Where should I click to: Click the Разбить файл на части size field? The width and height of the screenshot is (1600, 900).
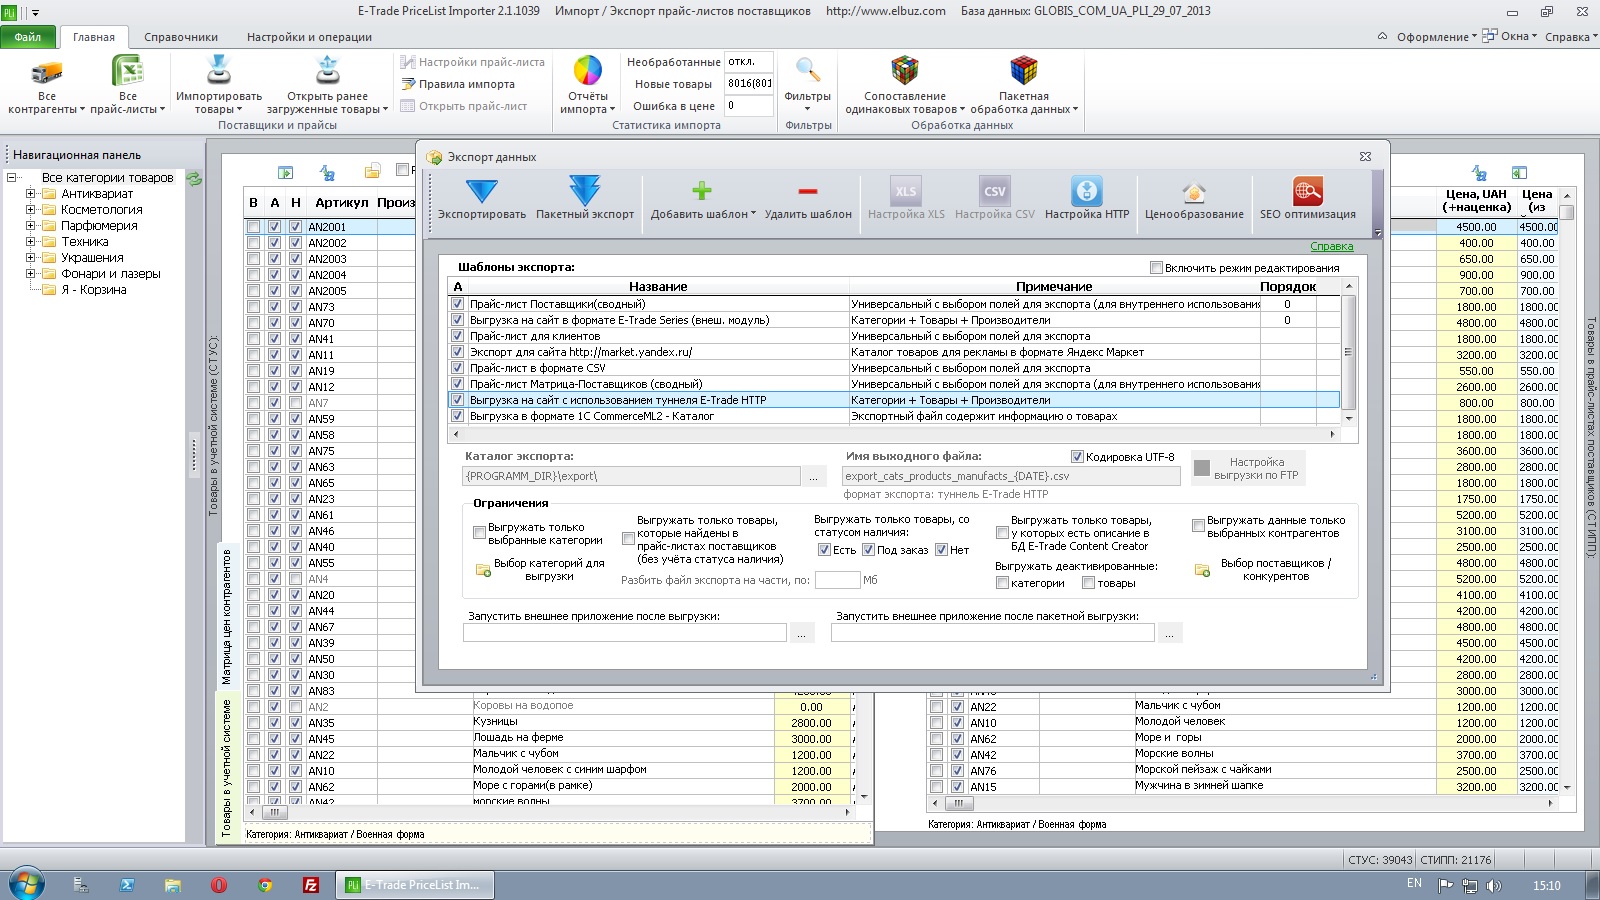click(x=837, y=580)
